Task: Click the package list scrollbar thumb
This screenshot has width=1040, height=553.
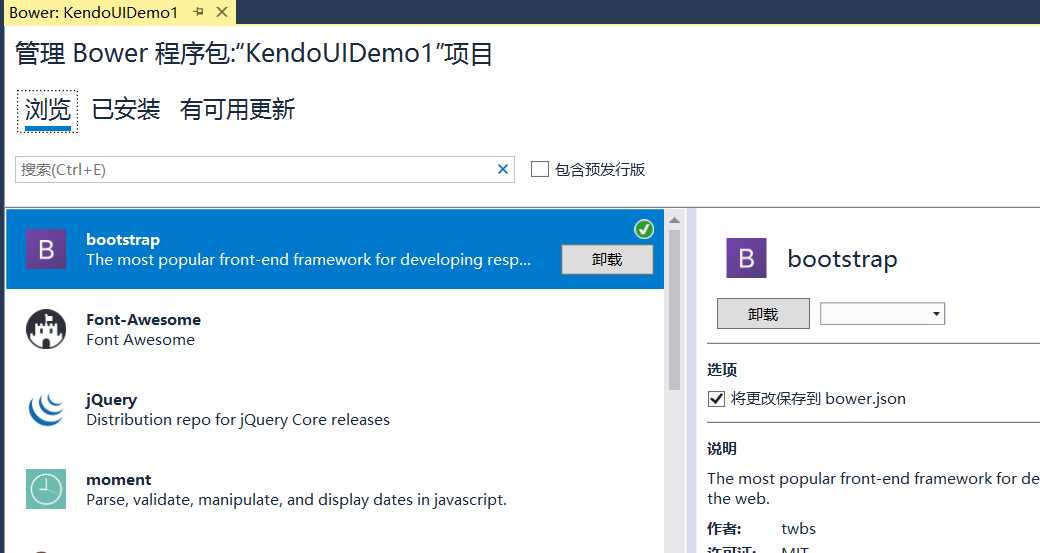Action: (675, 310)
